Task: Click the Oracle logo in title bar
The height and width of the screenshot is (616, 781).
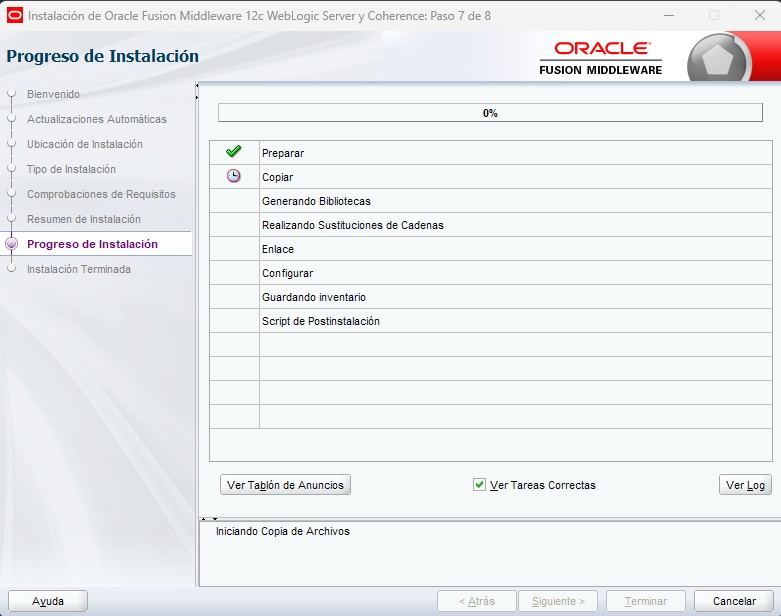Action: click(14, 15)
